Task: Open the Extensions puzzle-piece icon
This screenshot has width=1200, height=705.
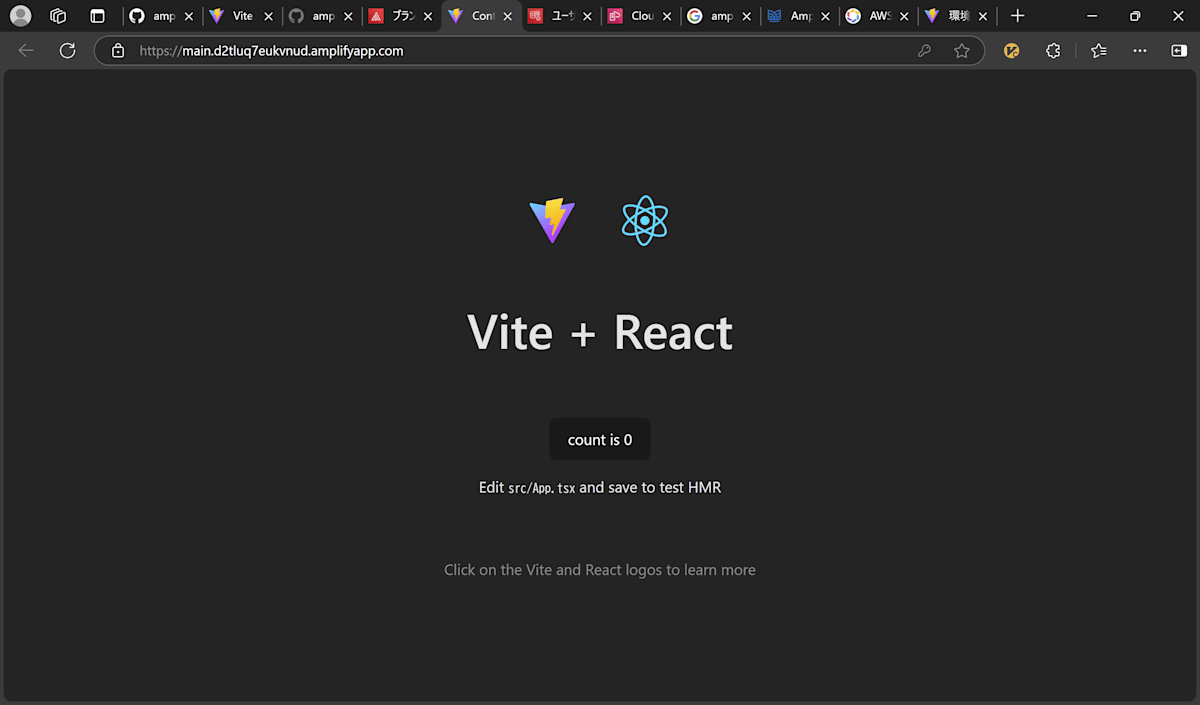Action: click(1053, 50)
